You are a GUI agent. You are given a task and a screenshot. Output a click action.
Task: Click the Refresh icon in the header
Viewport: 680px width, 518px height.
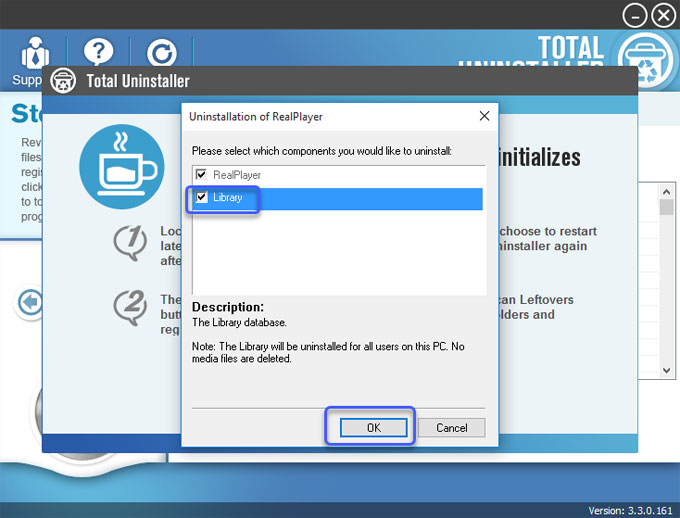click(x=161, y=54)
